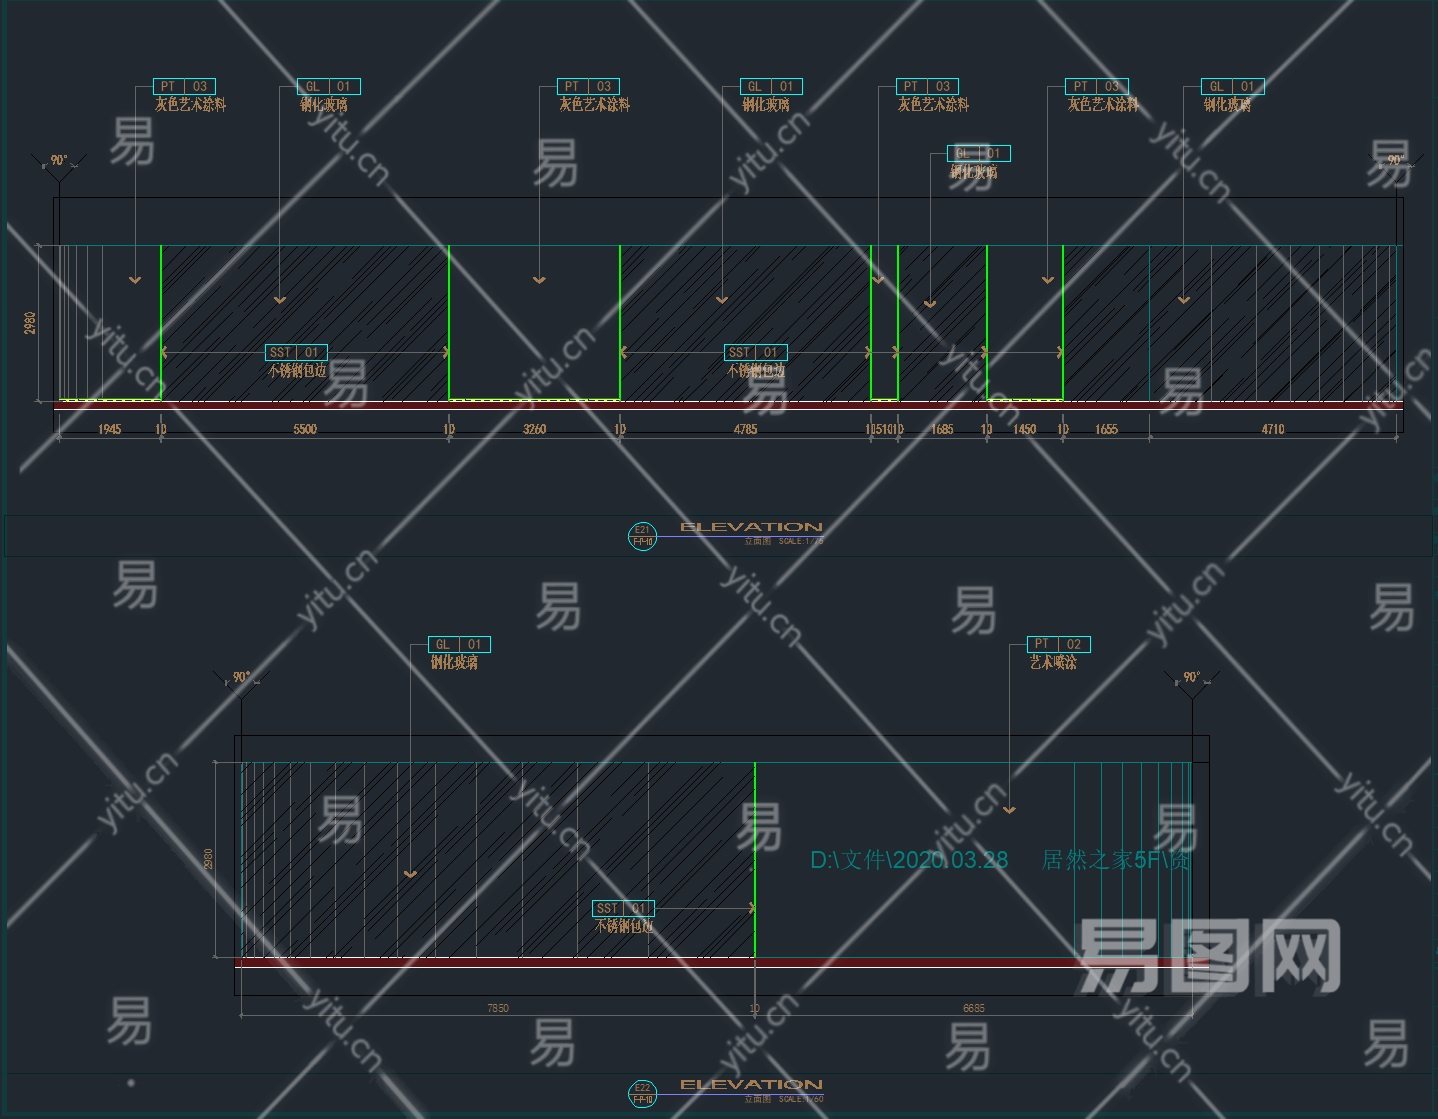
Task: Select the 6685 dimension in lower elevation
Action: pos(973,1008)
